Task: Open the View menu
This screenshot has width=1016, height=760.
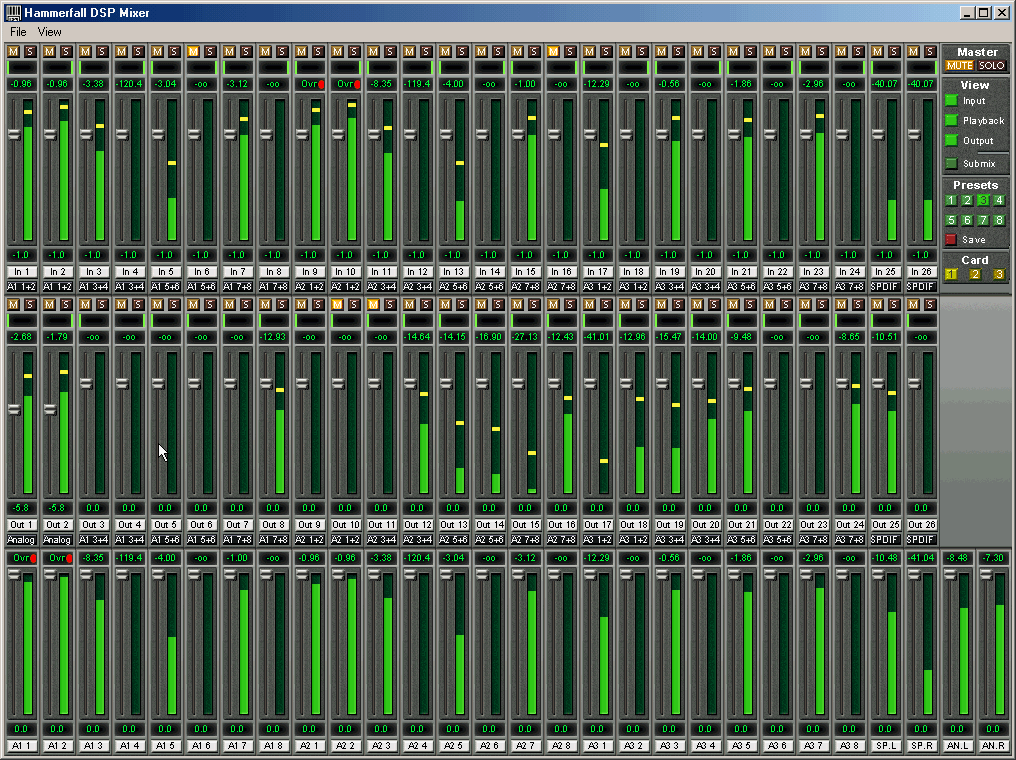Action: (49, 32)
